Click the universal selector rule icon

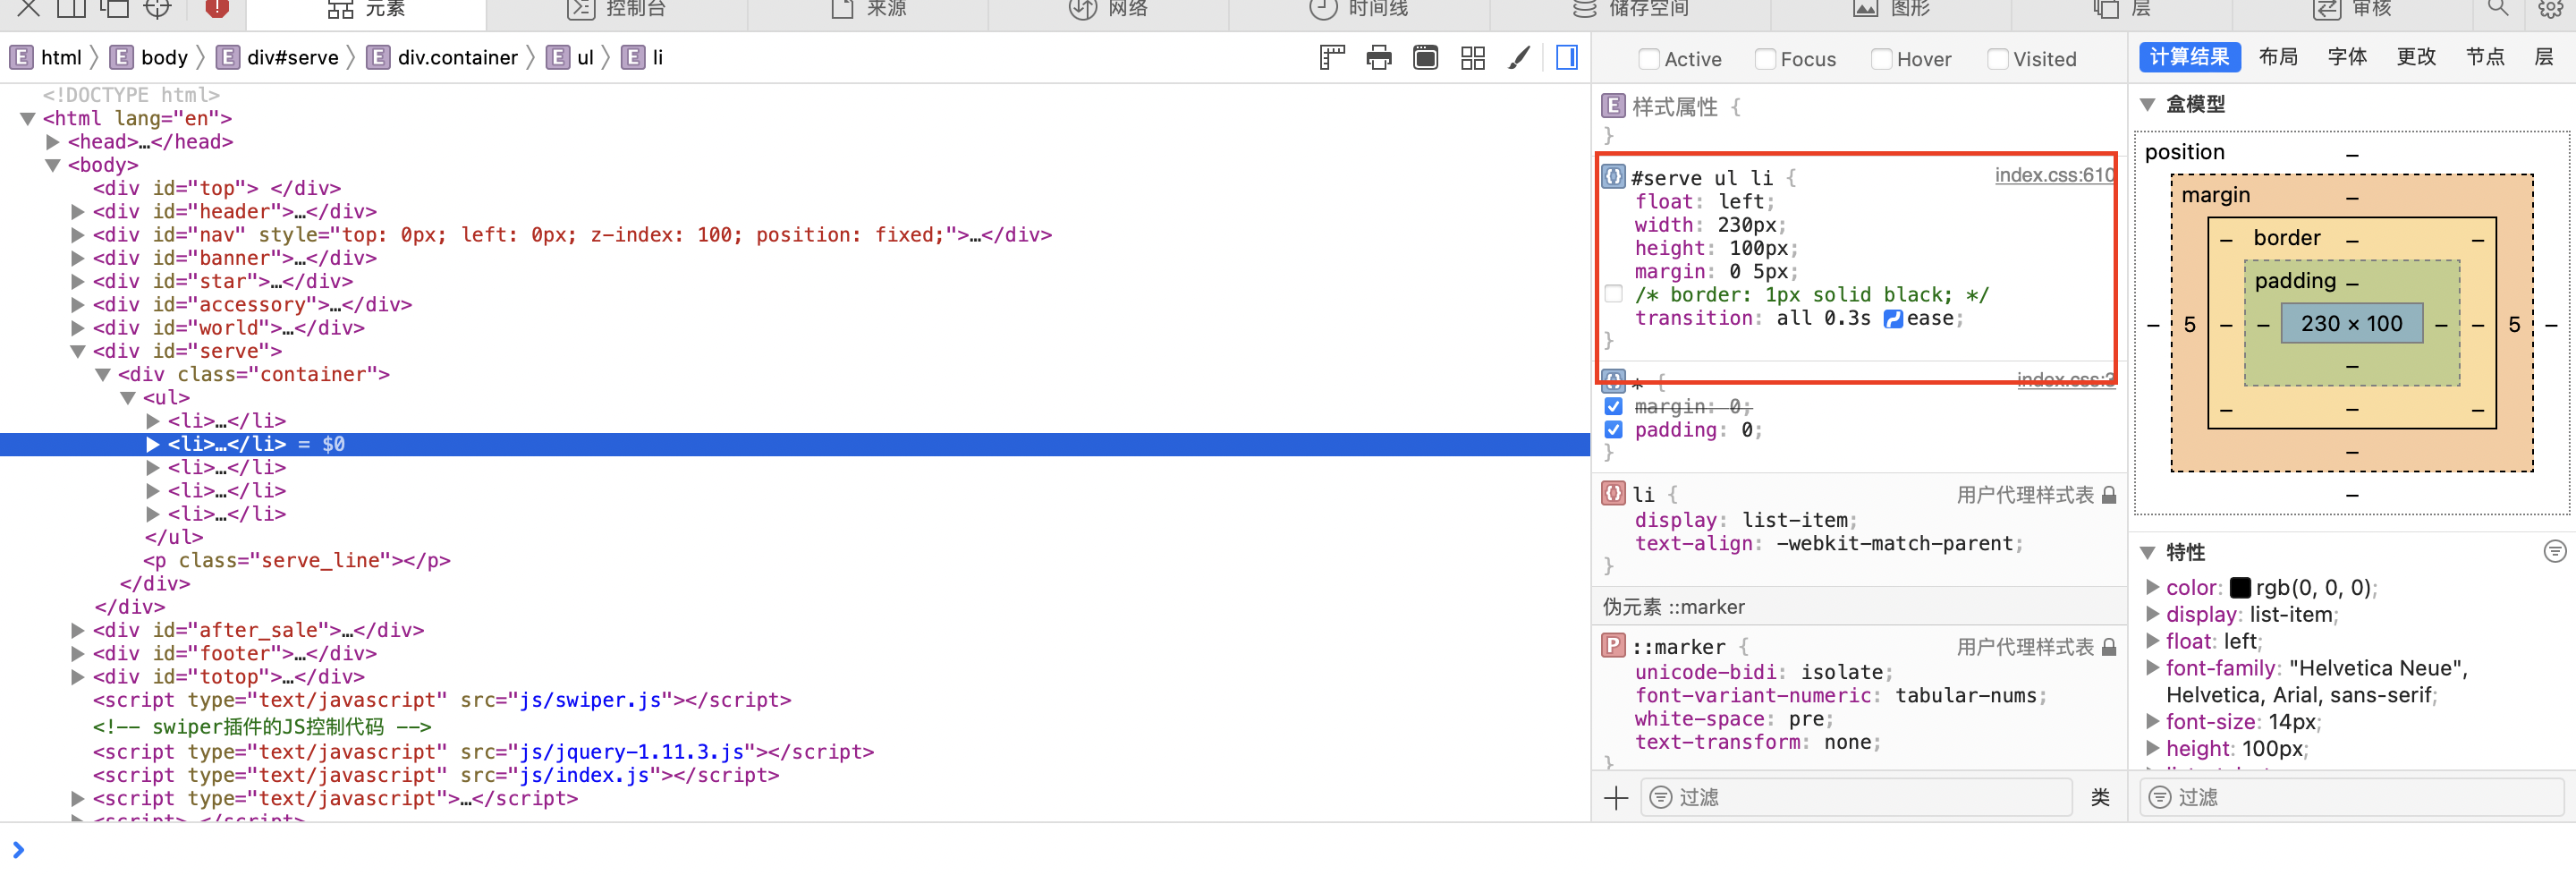(1613, 382)
